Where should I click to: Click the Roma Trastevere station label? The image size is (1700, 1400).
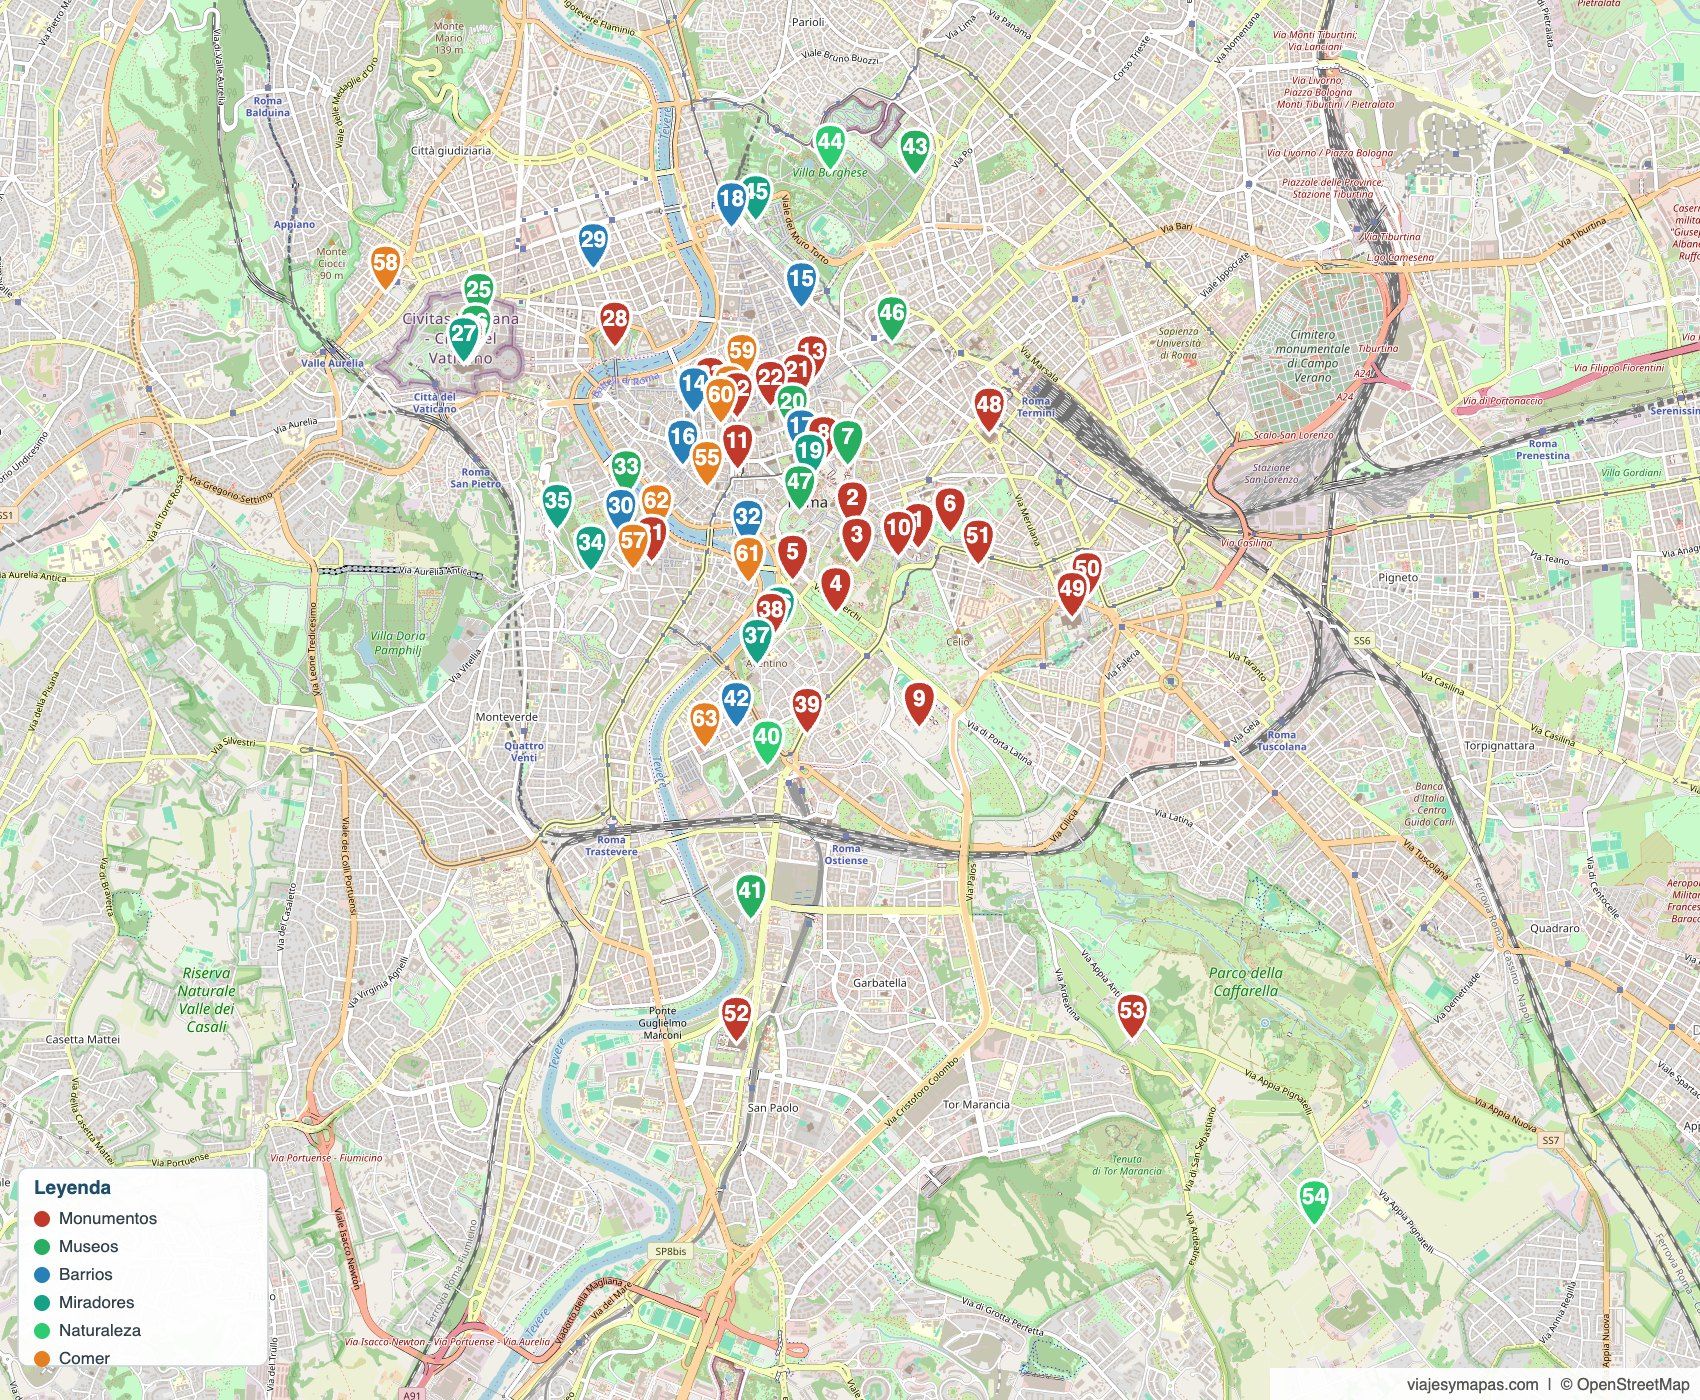coord(611,846)
